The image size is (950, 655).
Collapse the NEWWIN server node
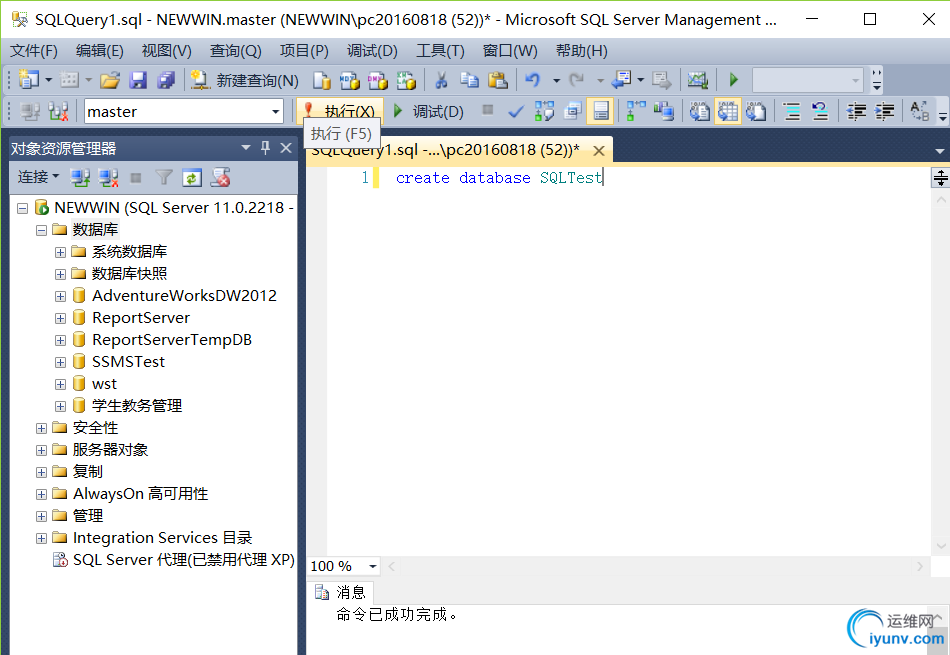point(22,208)
